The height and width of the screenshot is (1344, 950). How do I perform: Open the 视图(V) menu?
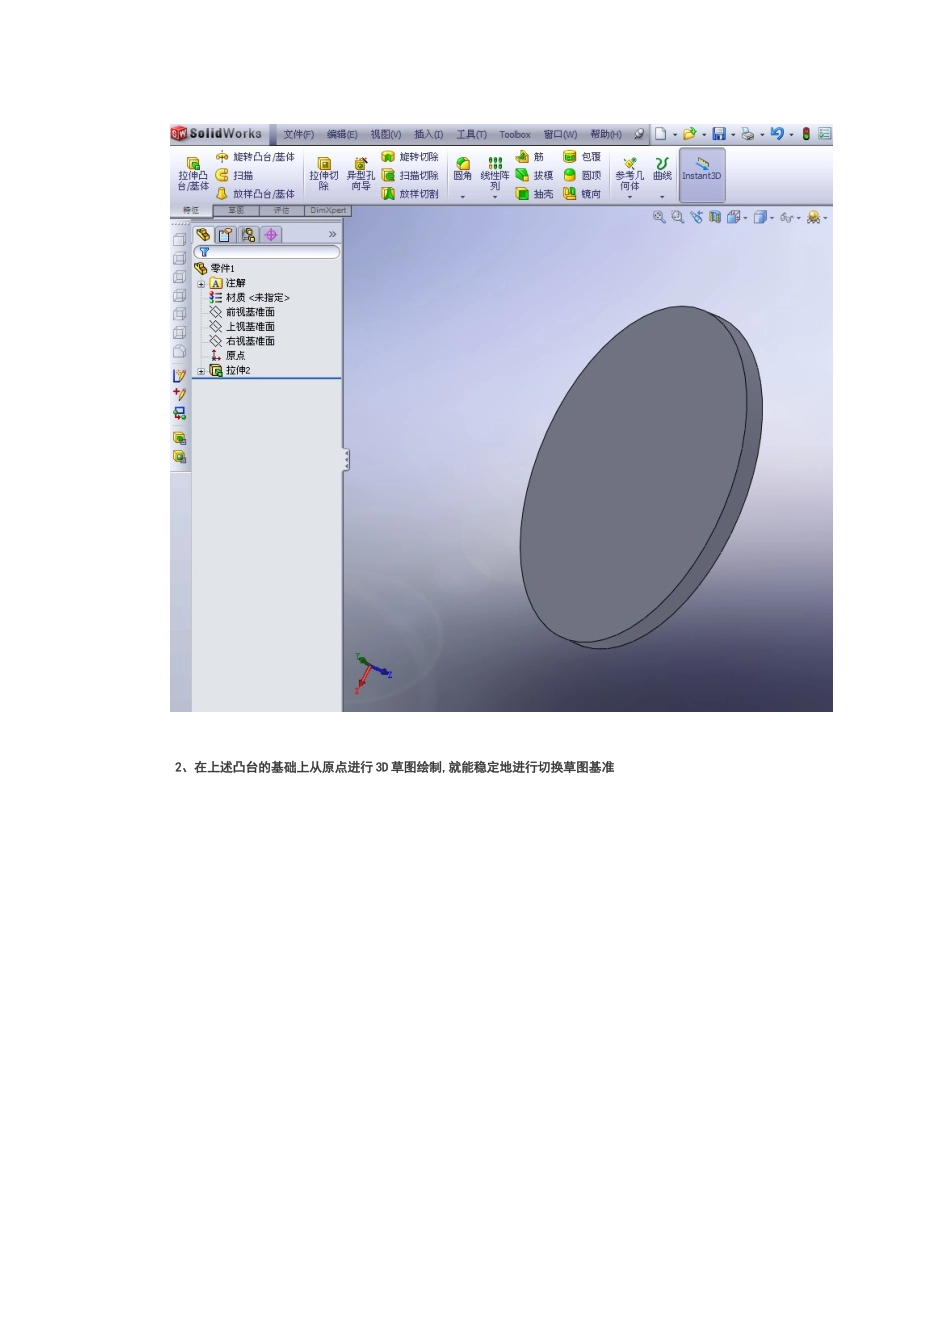coord(386,134)
